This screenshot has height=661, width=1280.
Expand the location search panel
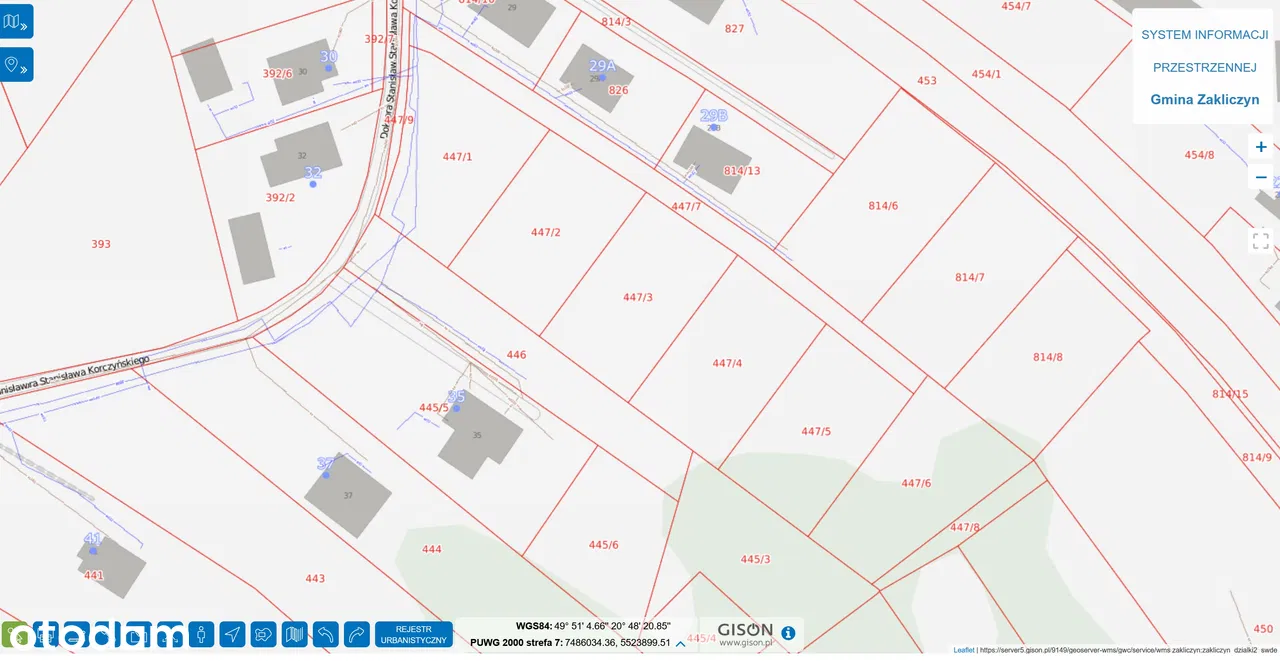[x=16, y=65]
